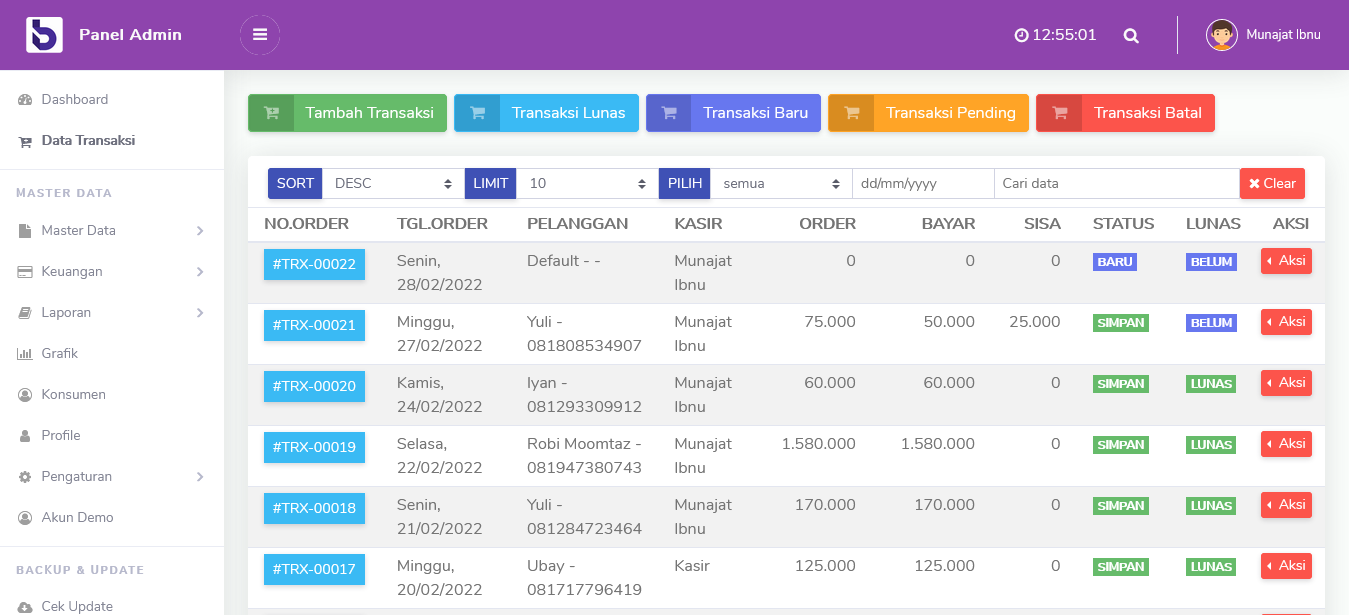The width and height of the screenshot is (1349, 615).
Task: Click the Dashboard gauge icon in sidebar
Action: [25, 100]
